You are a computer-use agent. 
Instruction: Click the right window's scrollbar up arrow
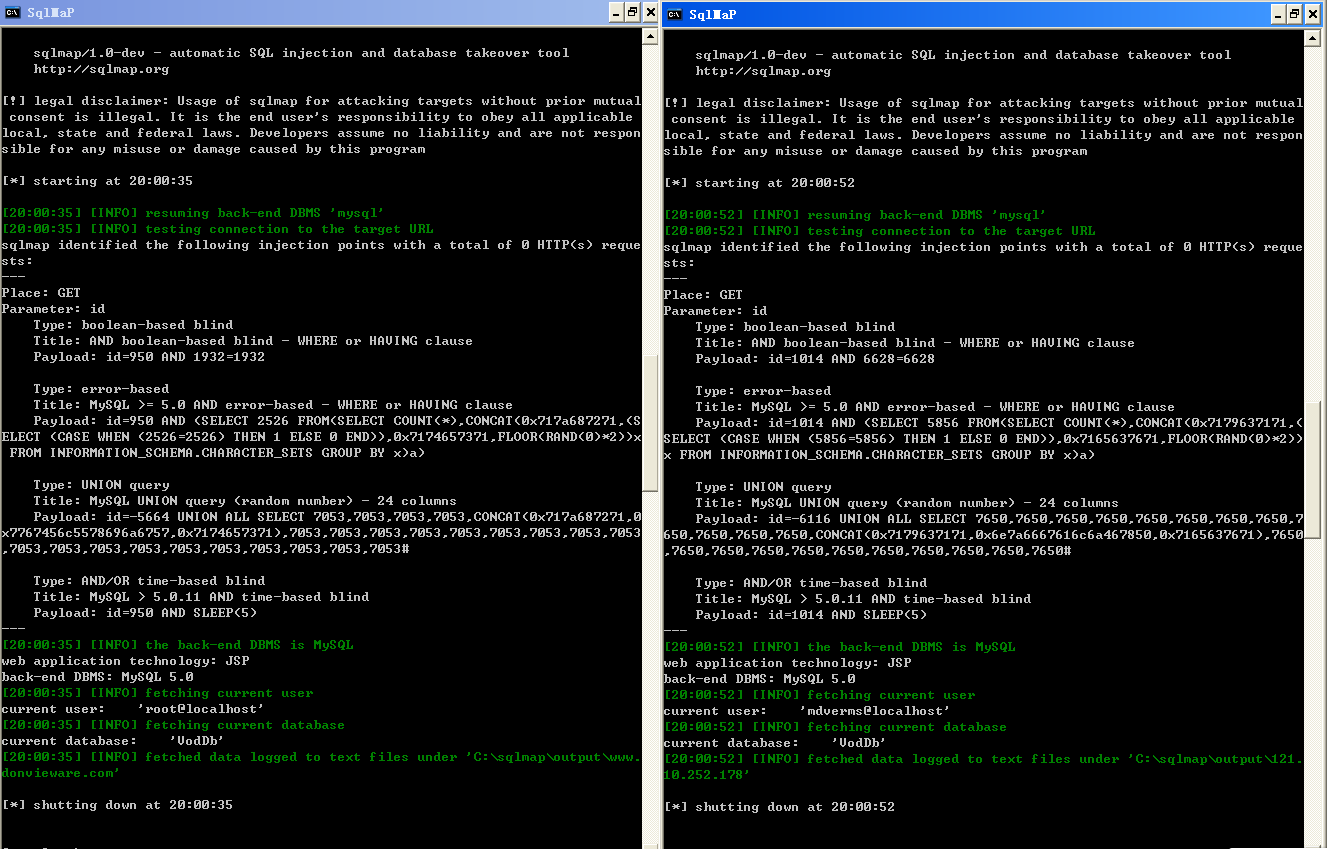[x=1312, y=38]
